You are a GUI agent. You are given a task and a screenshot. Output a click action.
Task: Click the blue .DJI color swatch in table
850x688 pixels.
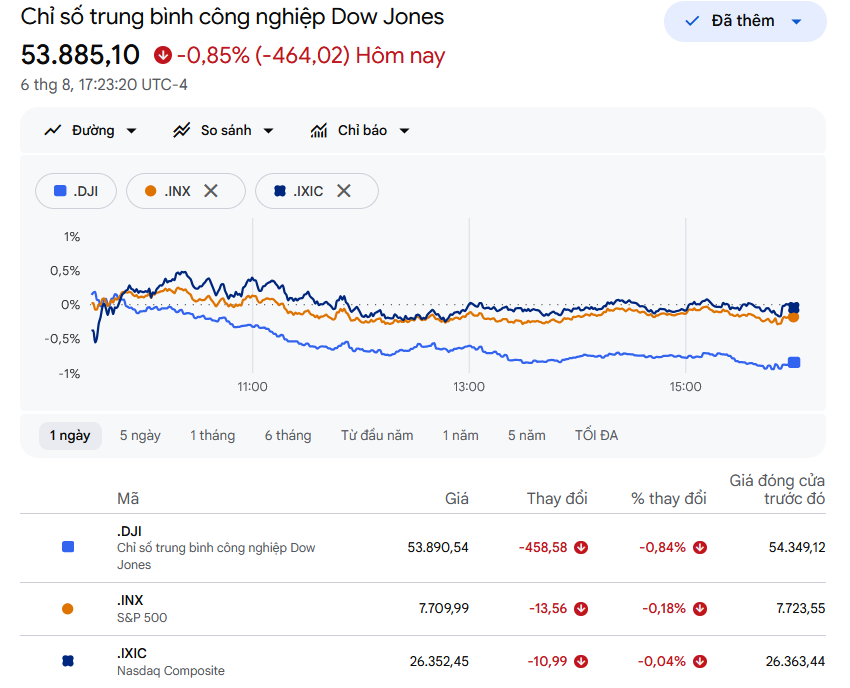[x=68, y=547]
